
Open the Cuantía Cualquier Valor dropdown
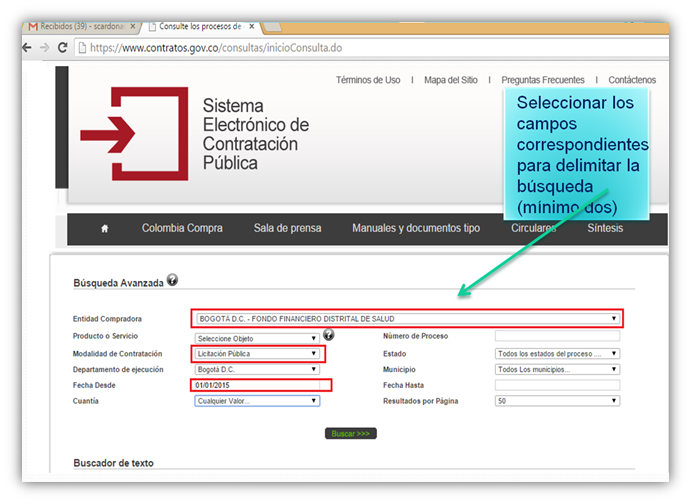click(257, 401)
